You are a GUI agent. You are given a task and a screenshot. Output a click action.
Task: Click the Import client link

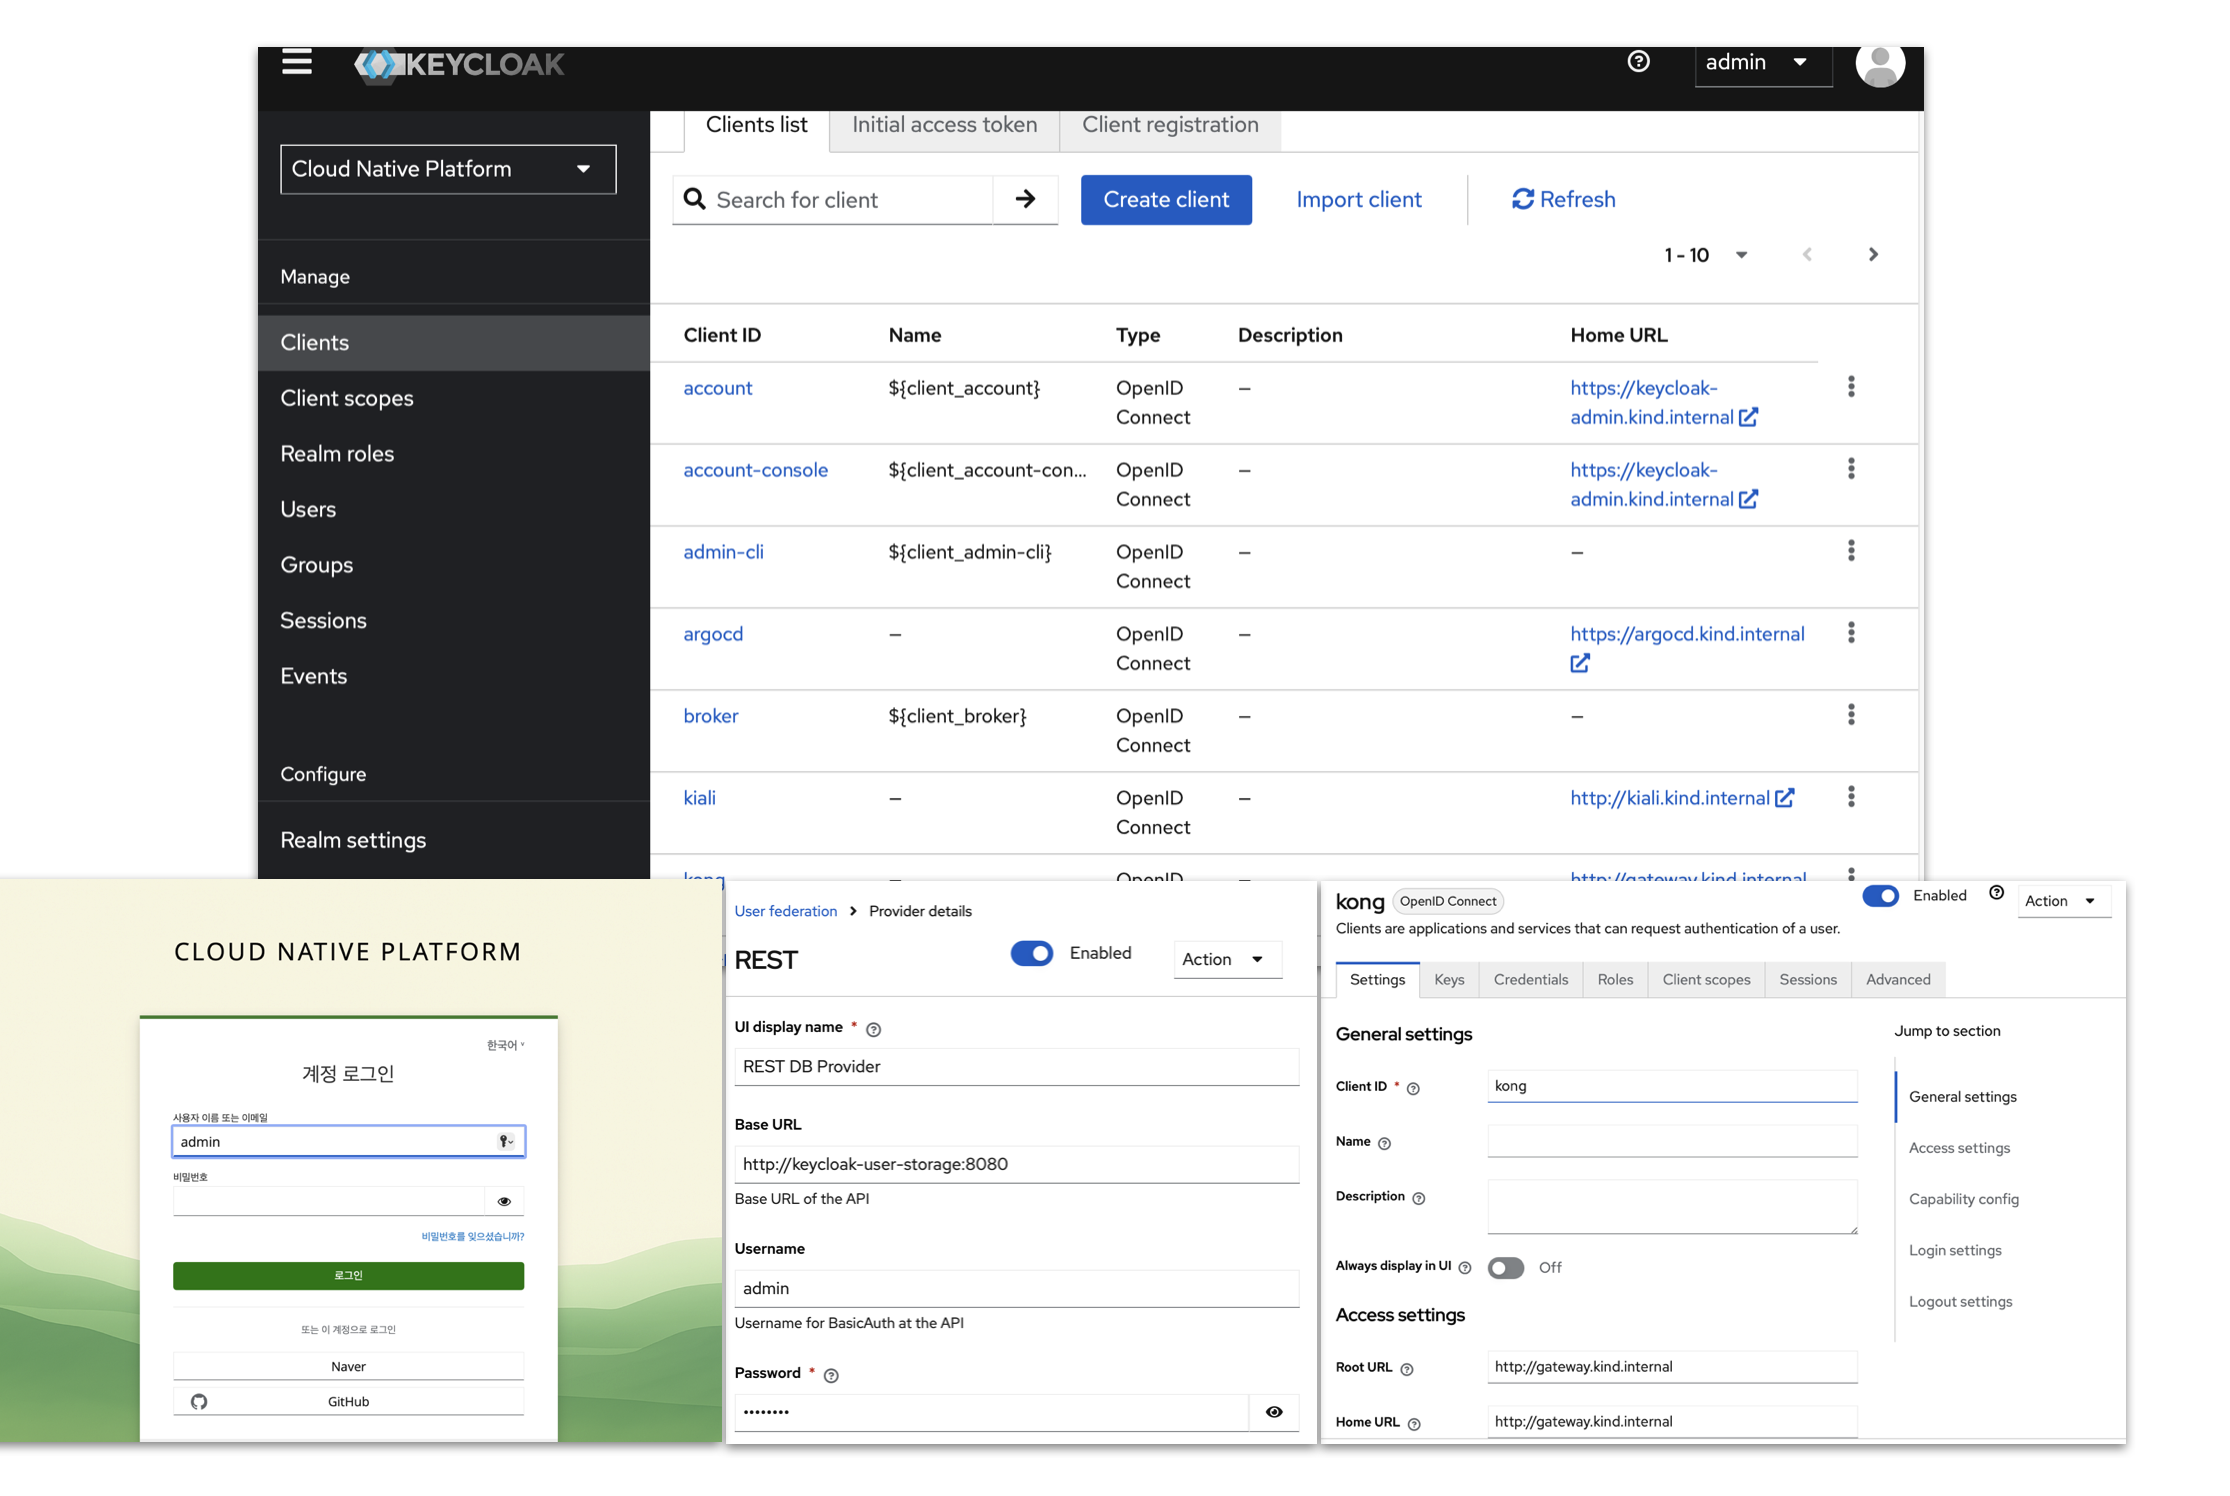[x=1358, y=199]
